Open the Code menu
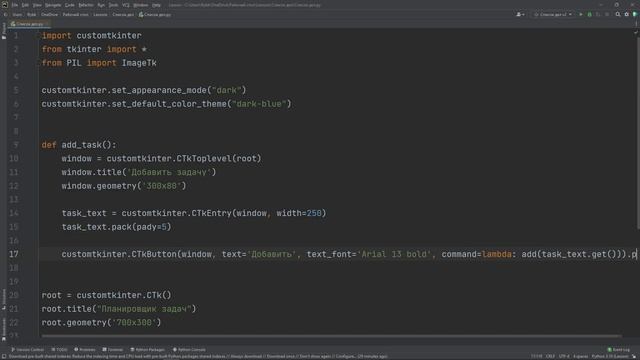Screen dimensions: 640x360 [70, 5]
